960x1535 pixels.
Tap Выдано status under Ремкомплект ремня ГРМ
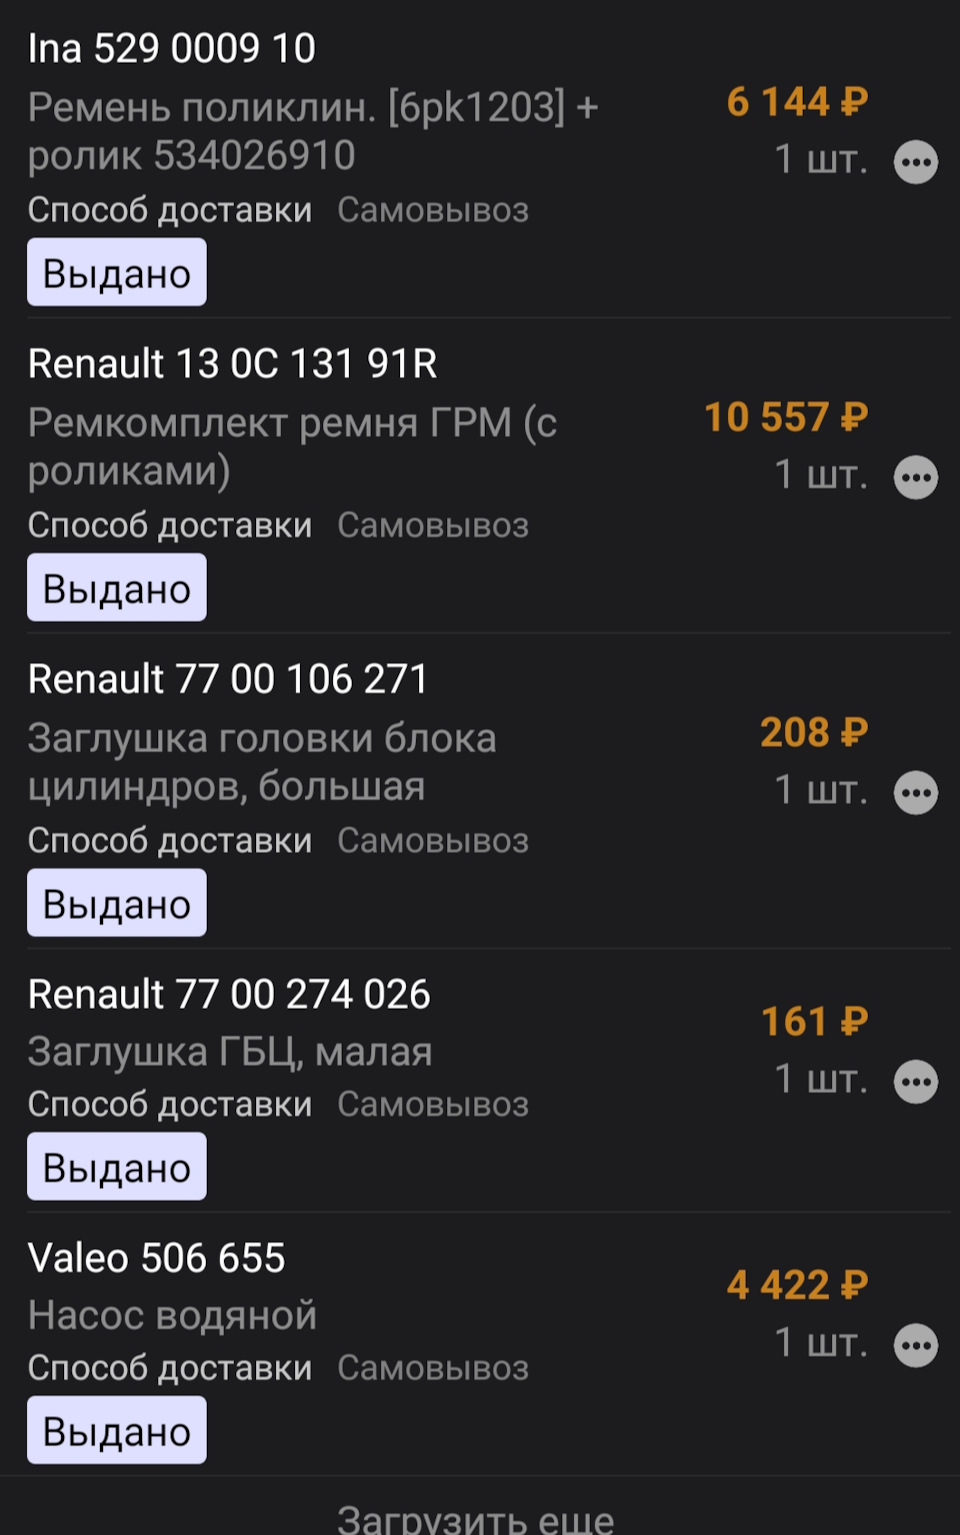pos(117,587)
